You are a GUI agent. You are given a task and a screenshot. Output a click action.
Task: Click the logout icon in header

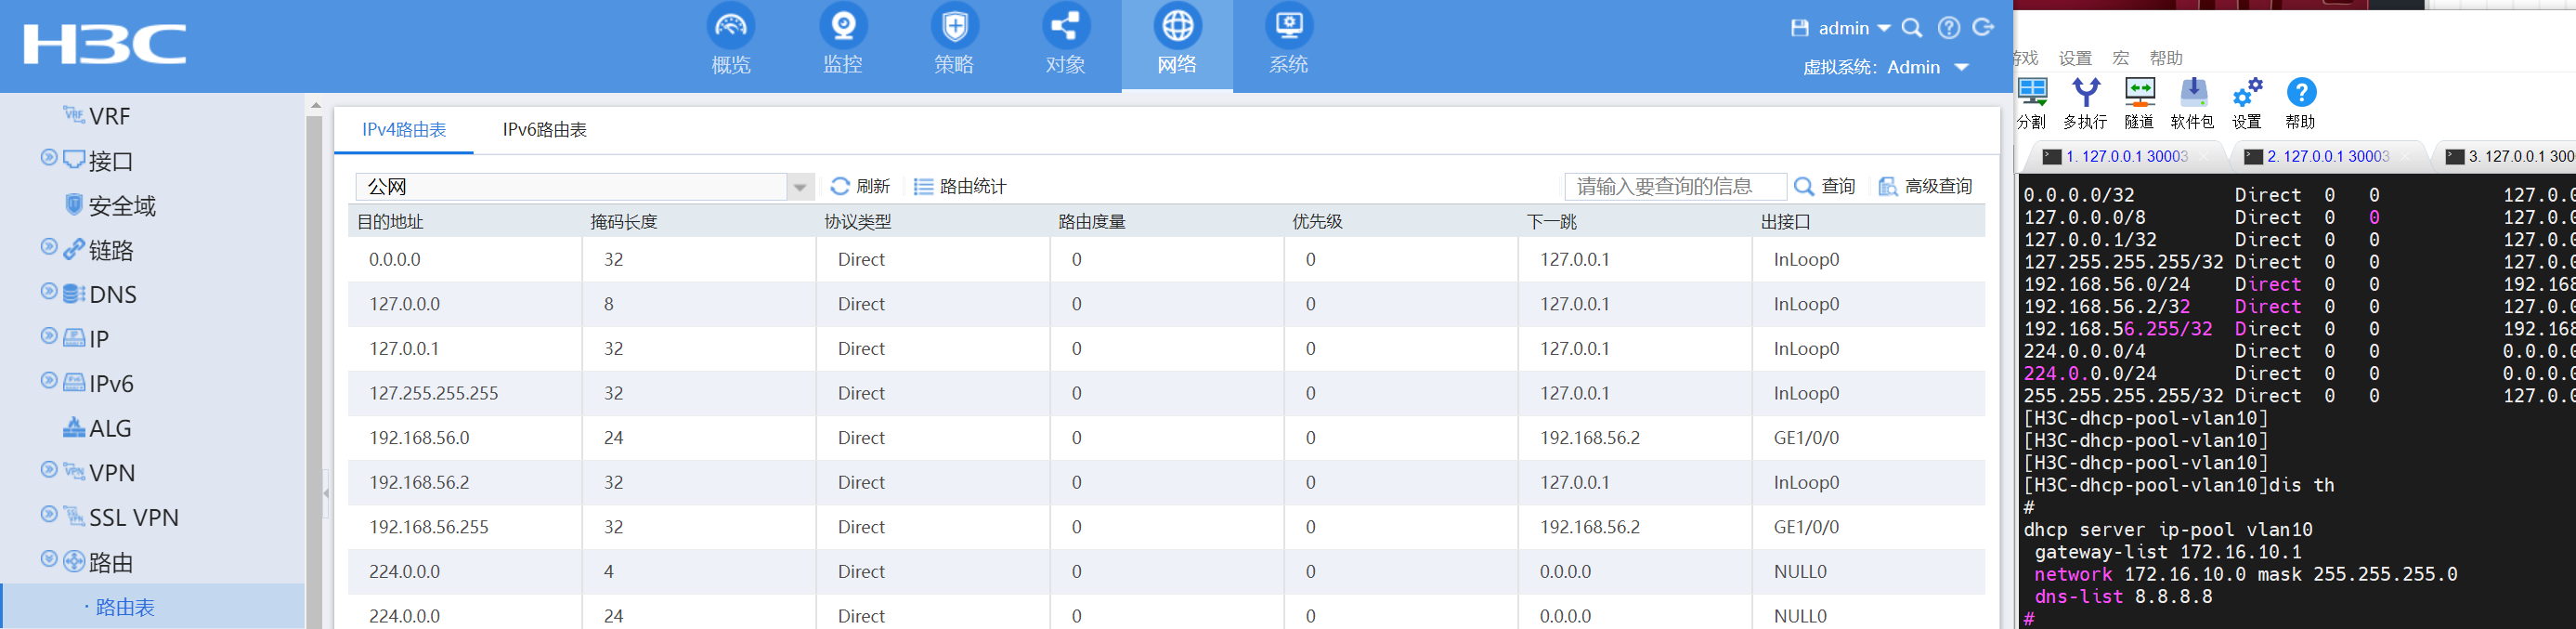tap(1984, 28)
